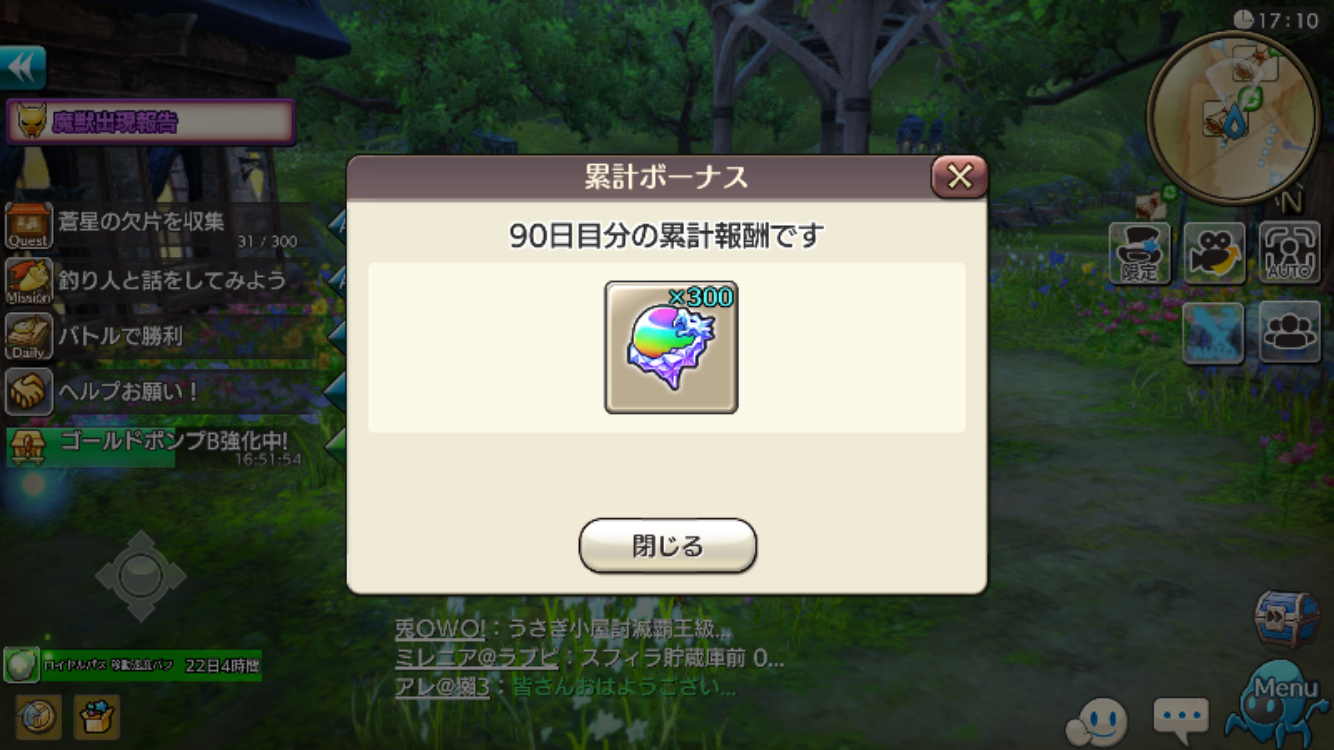Open the camera mode icon
Image resolution: width=1334 pixels, height=750 pixels.
pyautogui.click(x=1214, y=253)
